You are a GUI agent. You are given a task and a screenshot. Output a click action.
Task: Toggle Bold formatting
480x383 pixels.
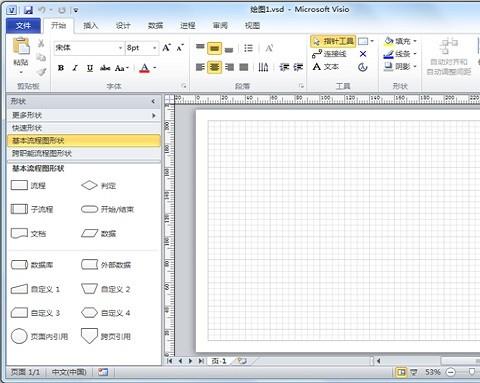click(61, 68)
